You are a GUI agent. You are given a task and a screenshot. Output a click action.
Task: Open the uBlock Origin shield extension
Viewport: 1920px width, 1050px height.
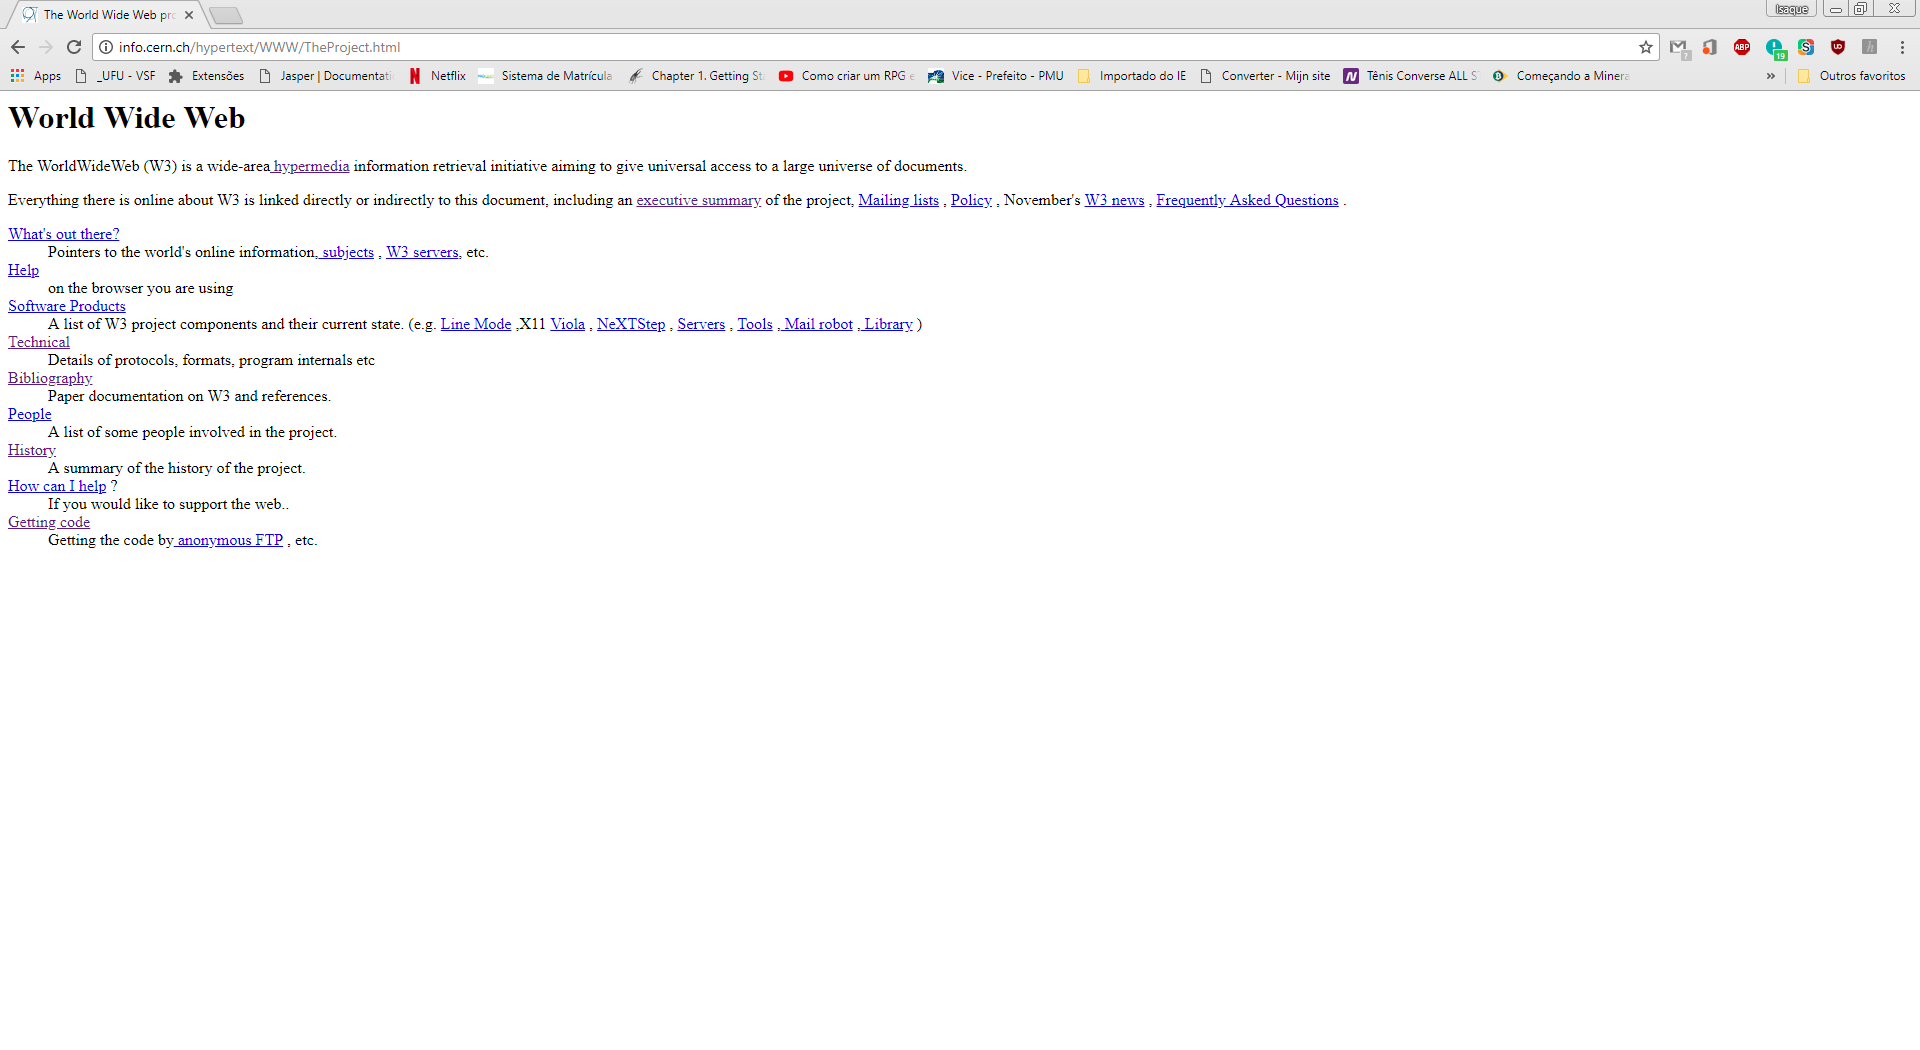pos(1837,47)
